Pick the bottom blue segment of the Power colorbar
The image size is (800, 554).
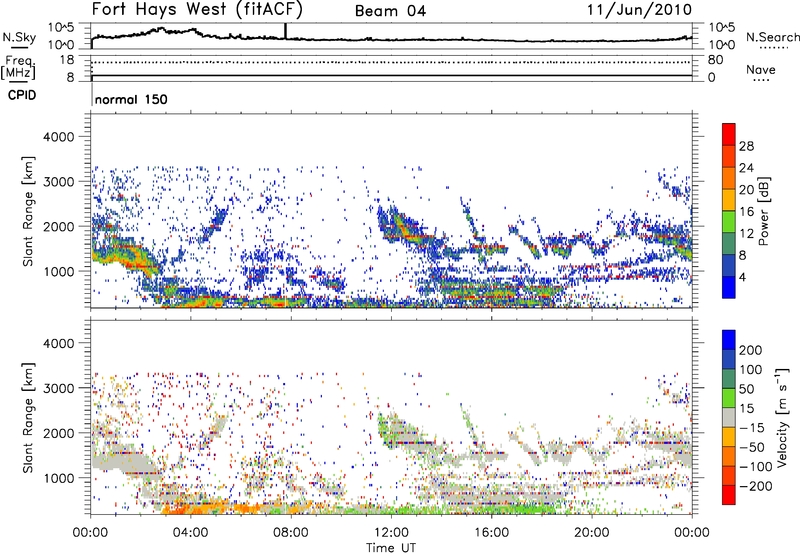pyautogui.click(x=729, y=287)
